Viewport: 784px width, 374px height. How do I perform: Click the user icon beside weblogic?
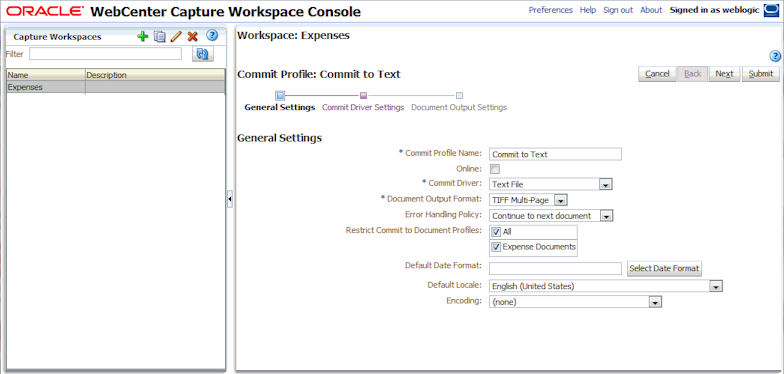772,10
